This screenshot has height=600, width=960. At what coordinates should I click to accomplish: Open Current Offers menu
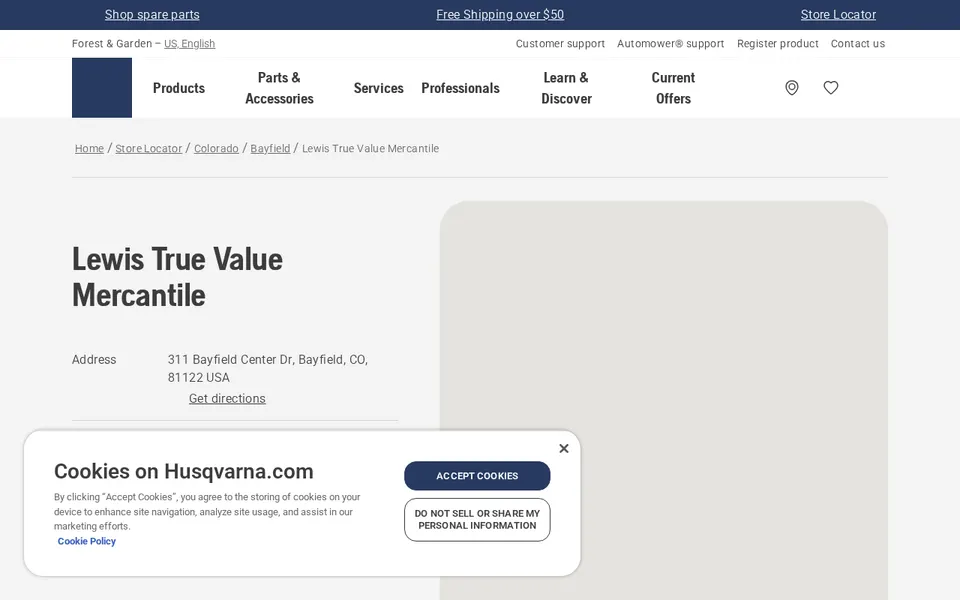[673, 88]
